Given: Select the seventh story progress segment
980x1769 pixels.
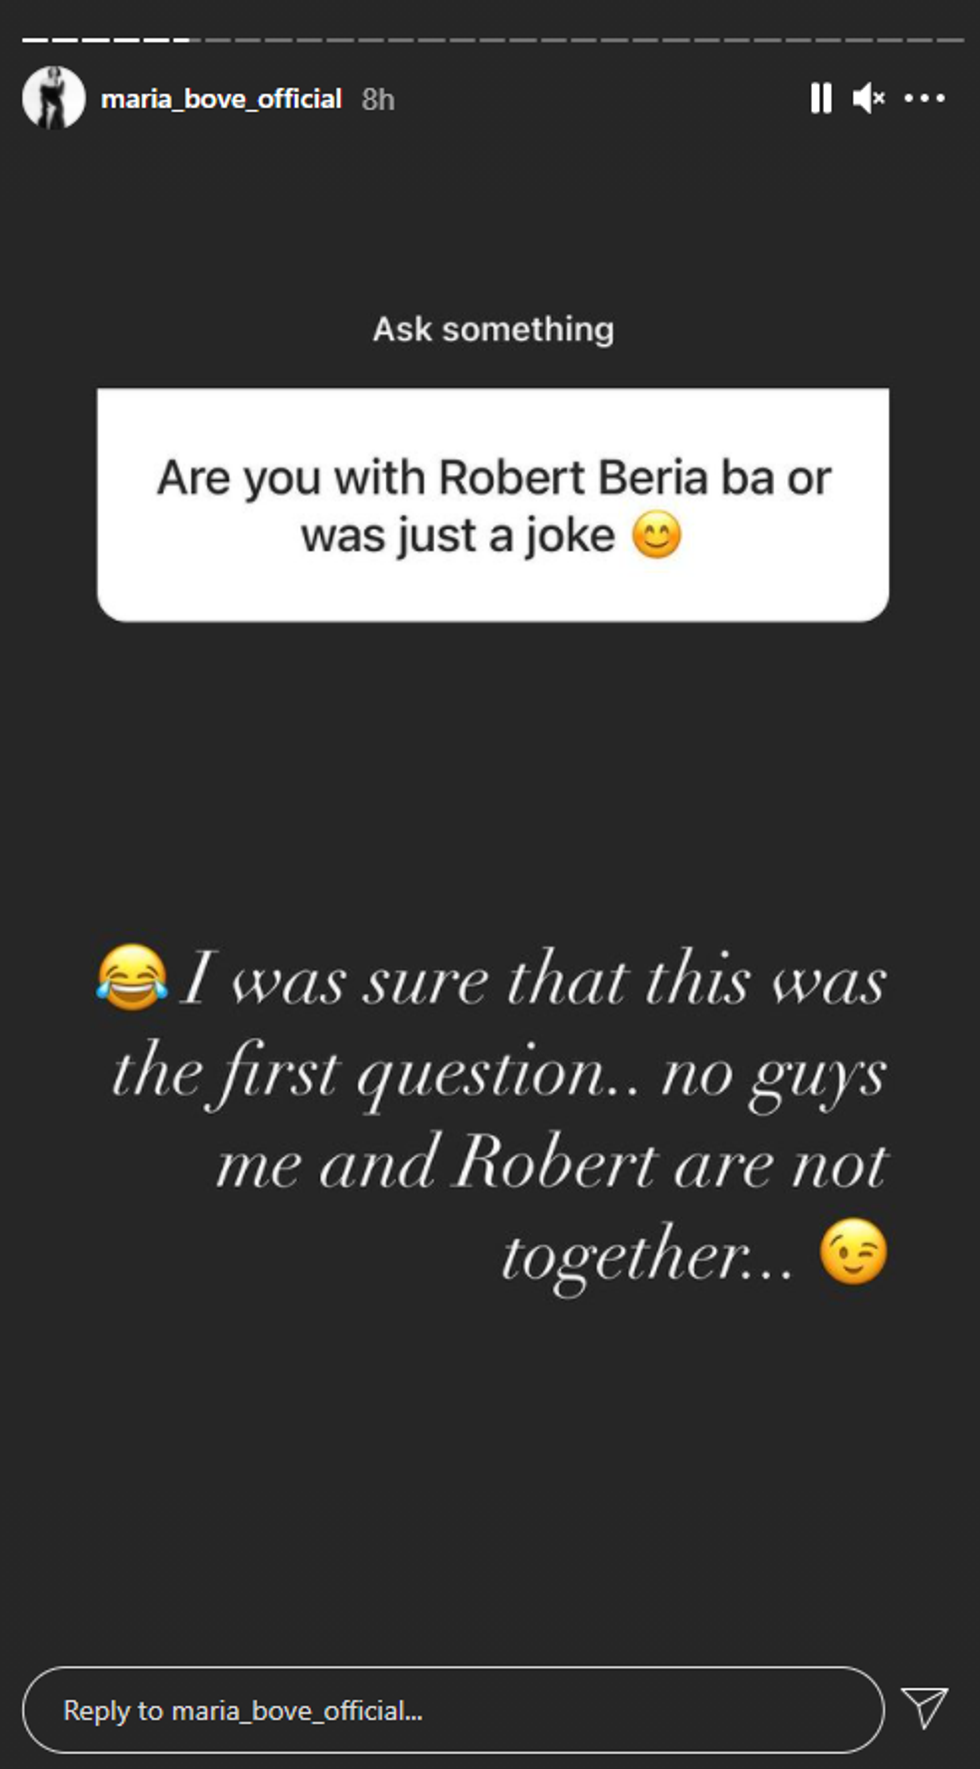Looking at the screenshot, I should pyautogui.click(x=218, y=40).
